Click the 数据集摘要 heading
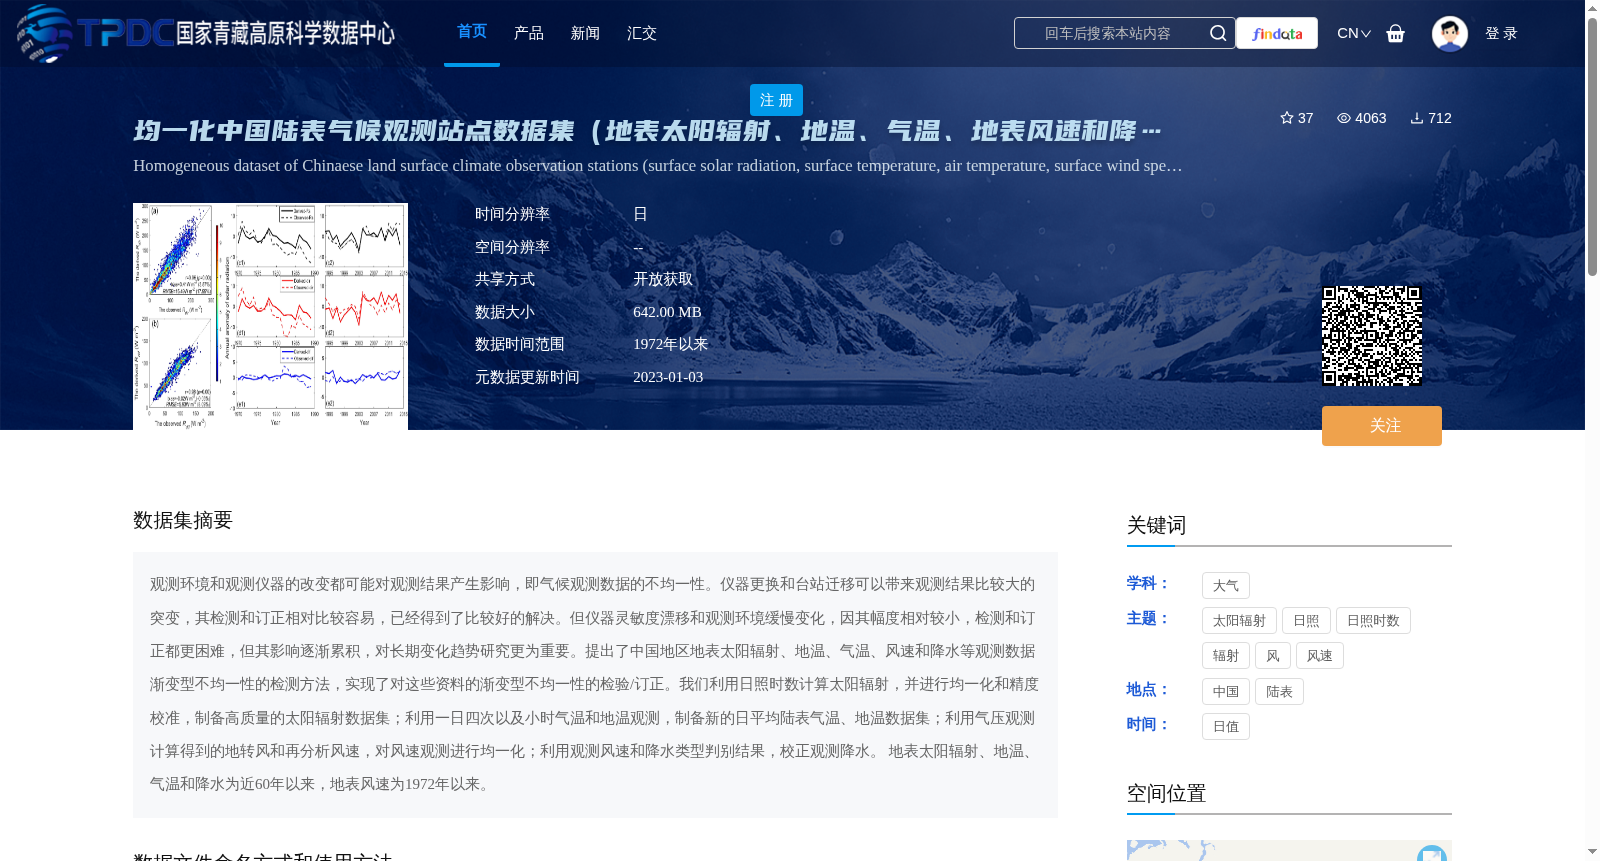Viewport: 1600px width, 861px height. pyautogui.click(x=183, y=520)
